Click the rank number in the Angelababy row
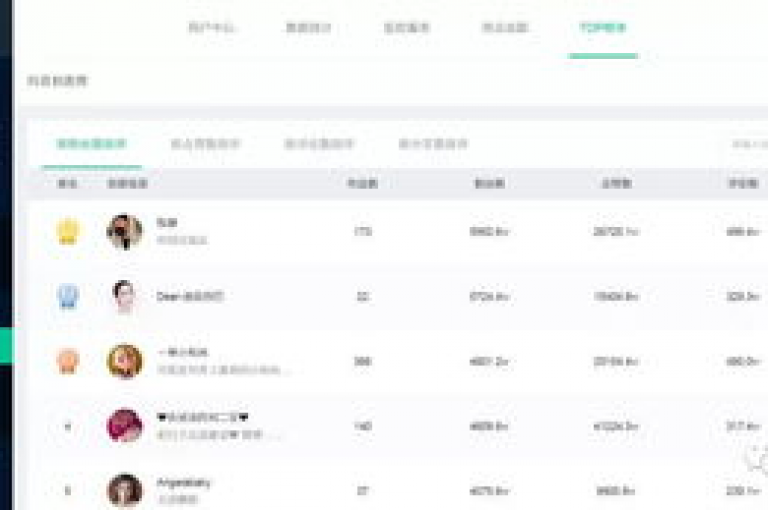The height and width of the screenshot is (510, 768). tap(68, 490)
